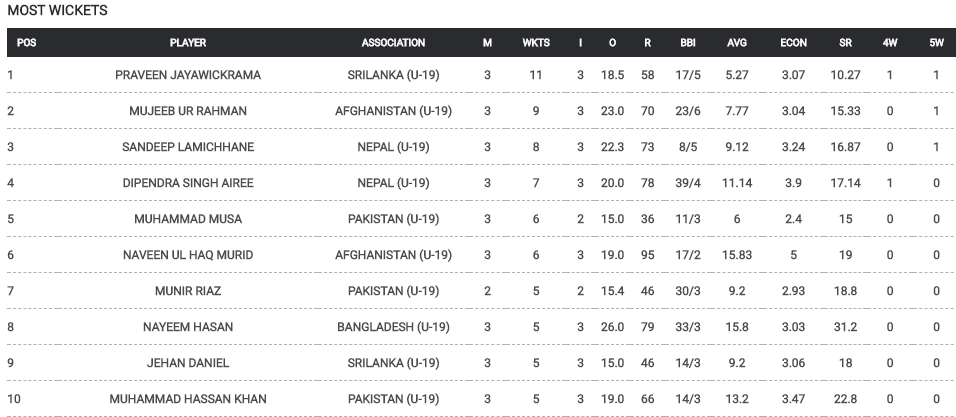Open Dipendra Singh Airee profile
The width and height of the screenshot is (956, 417).
[x=188, y=183]
